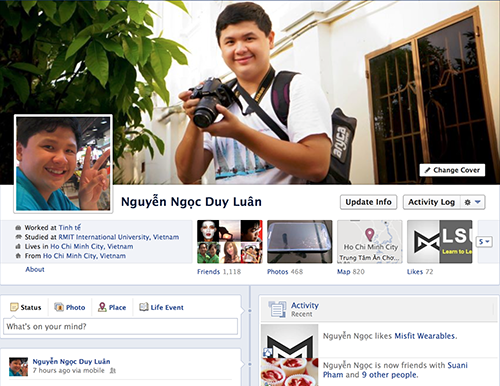Click the What's on your mind field

[120, 326]
